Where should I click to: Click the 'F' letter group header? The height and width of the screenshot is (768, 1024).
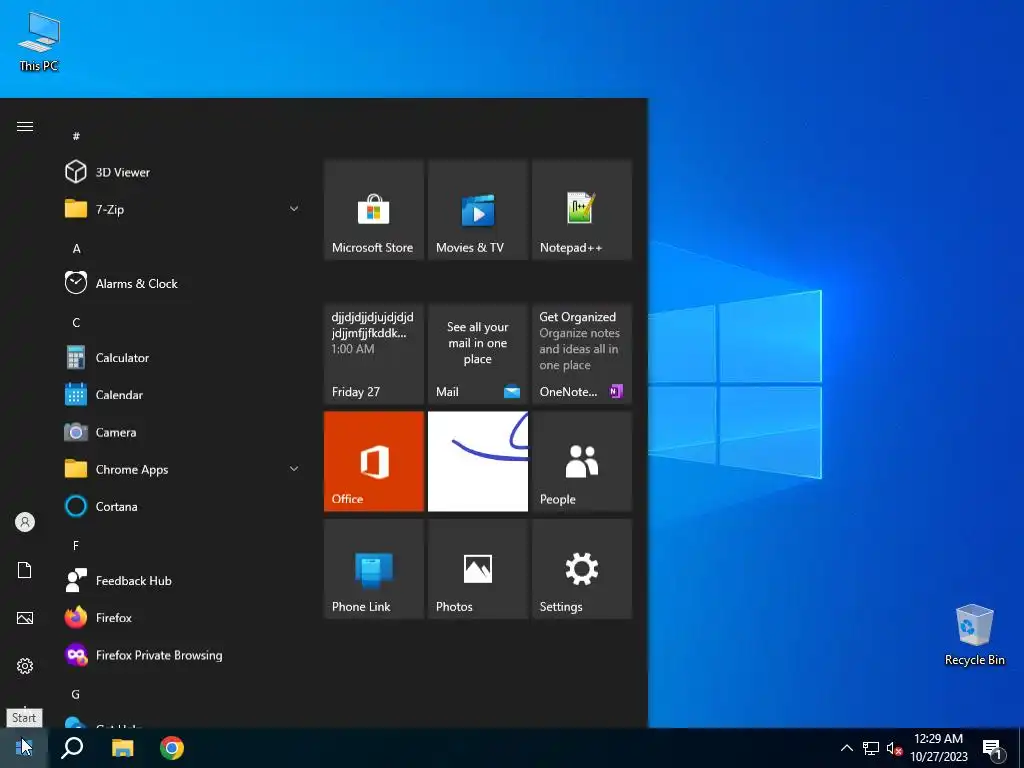76,545
